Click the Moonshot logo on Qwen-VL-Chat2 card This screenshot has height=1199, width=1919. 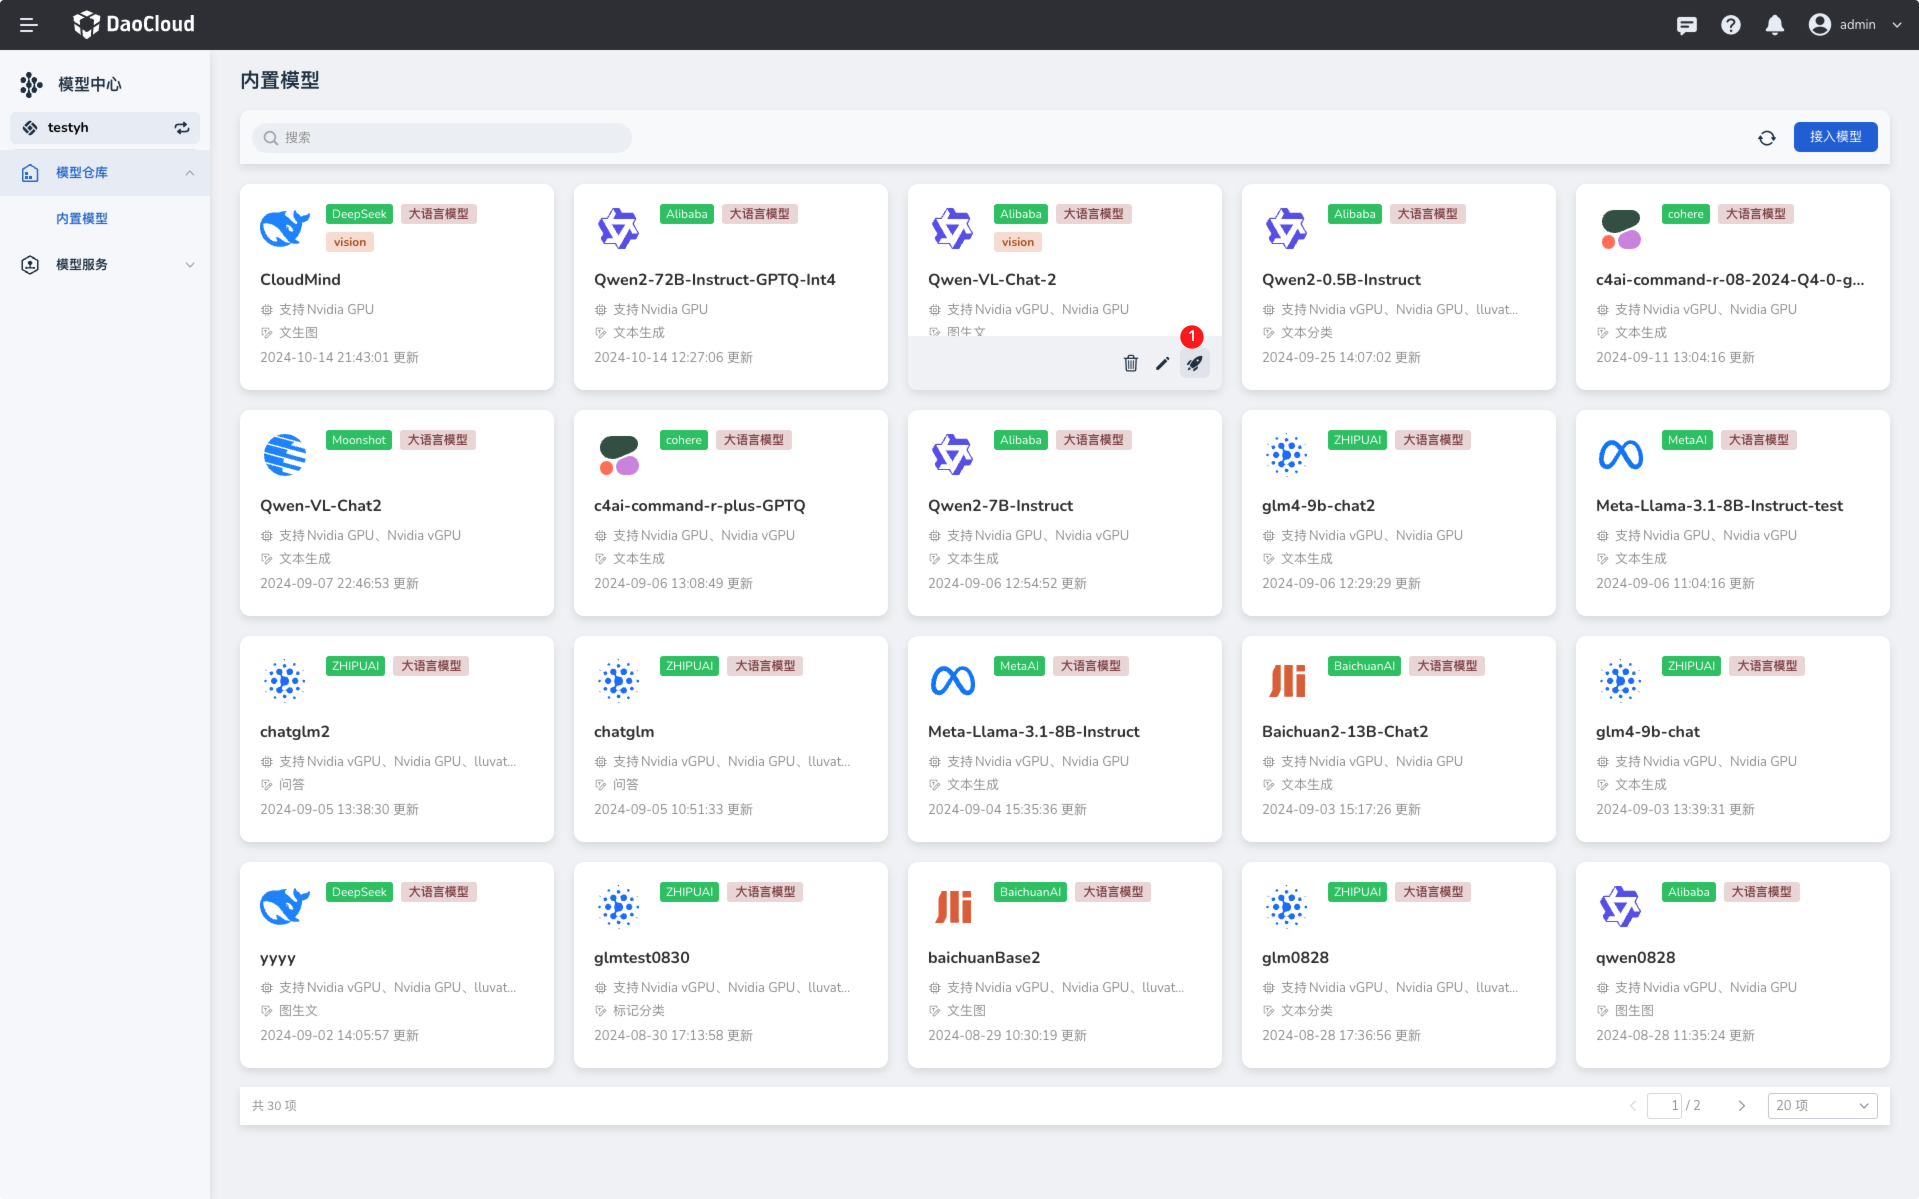click(x=285, y=455)
